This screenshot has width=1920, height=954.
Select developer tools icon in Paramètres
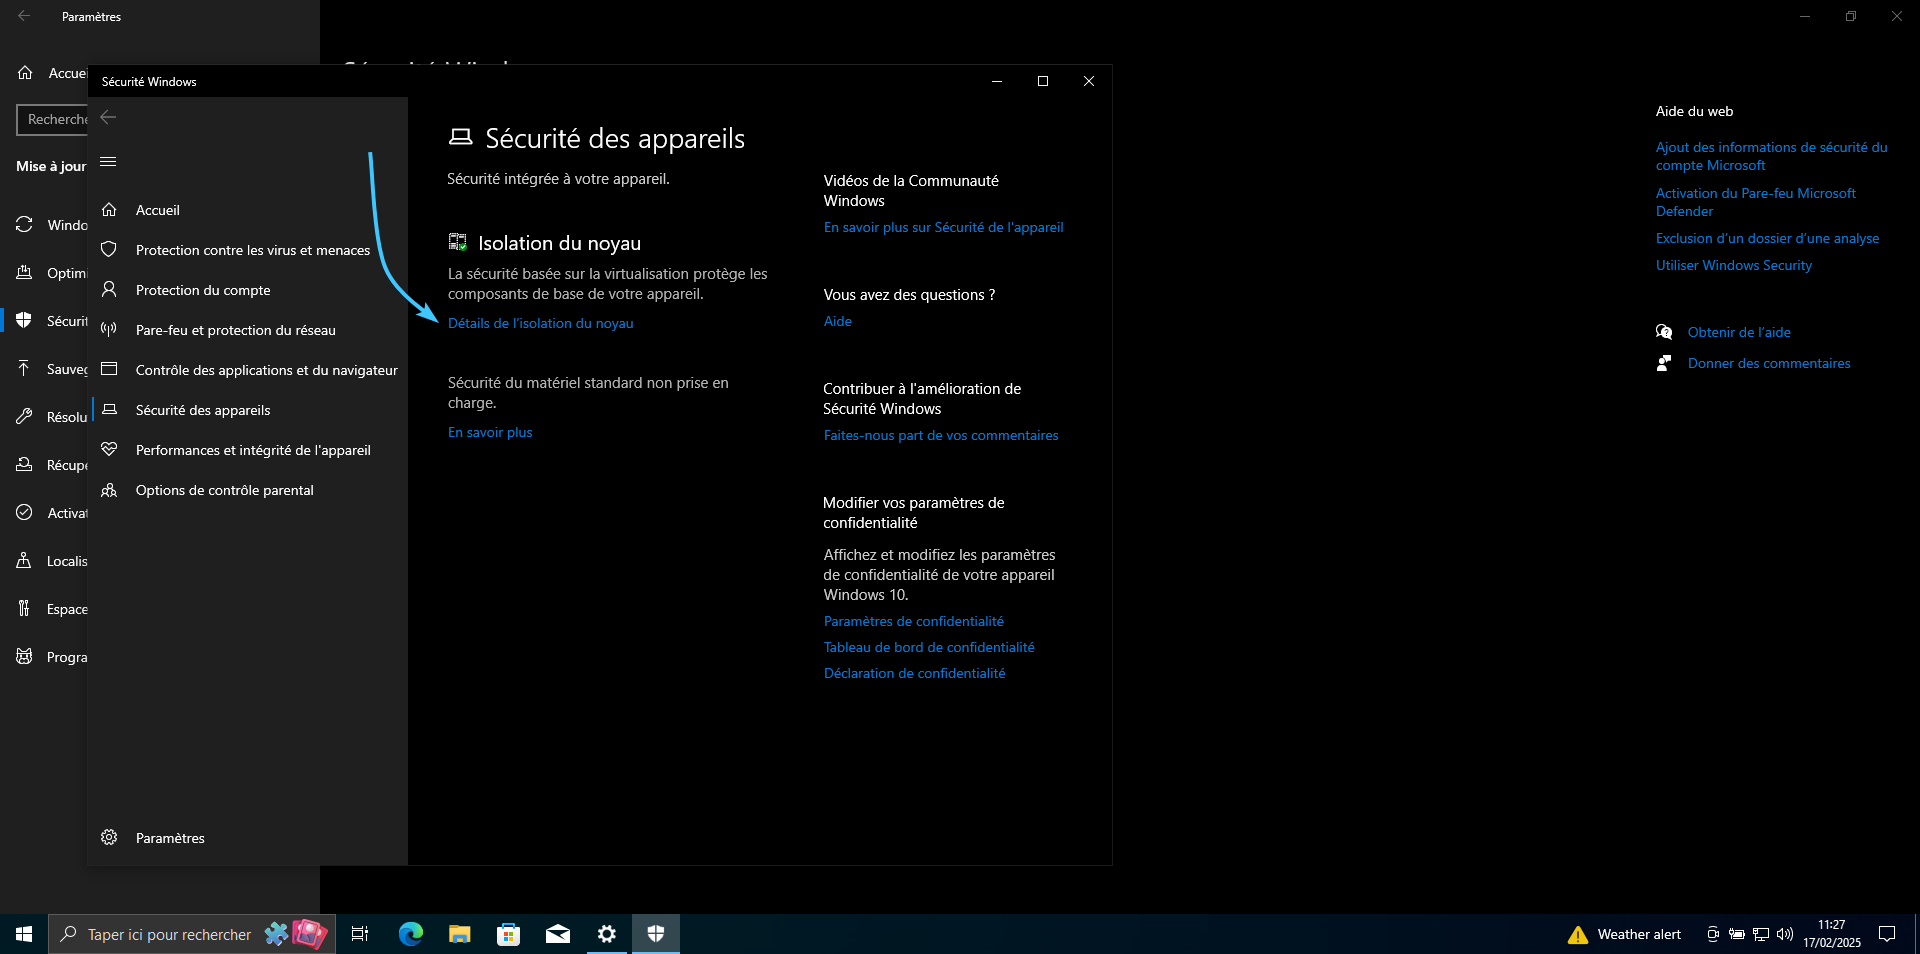[x=24, y=608]
